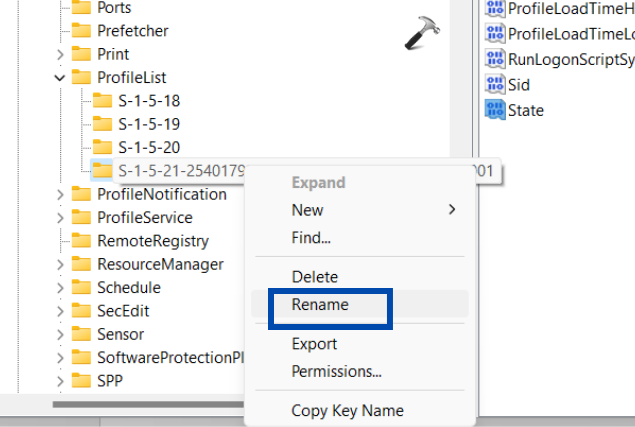This screenshot has width=635, height=427.
Task: Select the ProfileLoadTimeHigh value name
Action: (571, 8)
